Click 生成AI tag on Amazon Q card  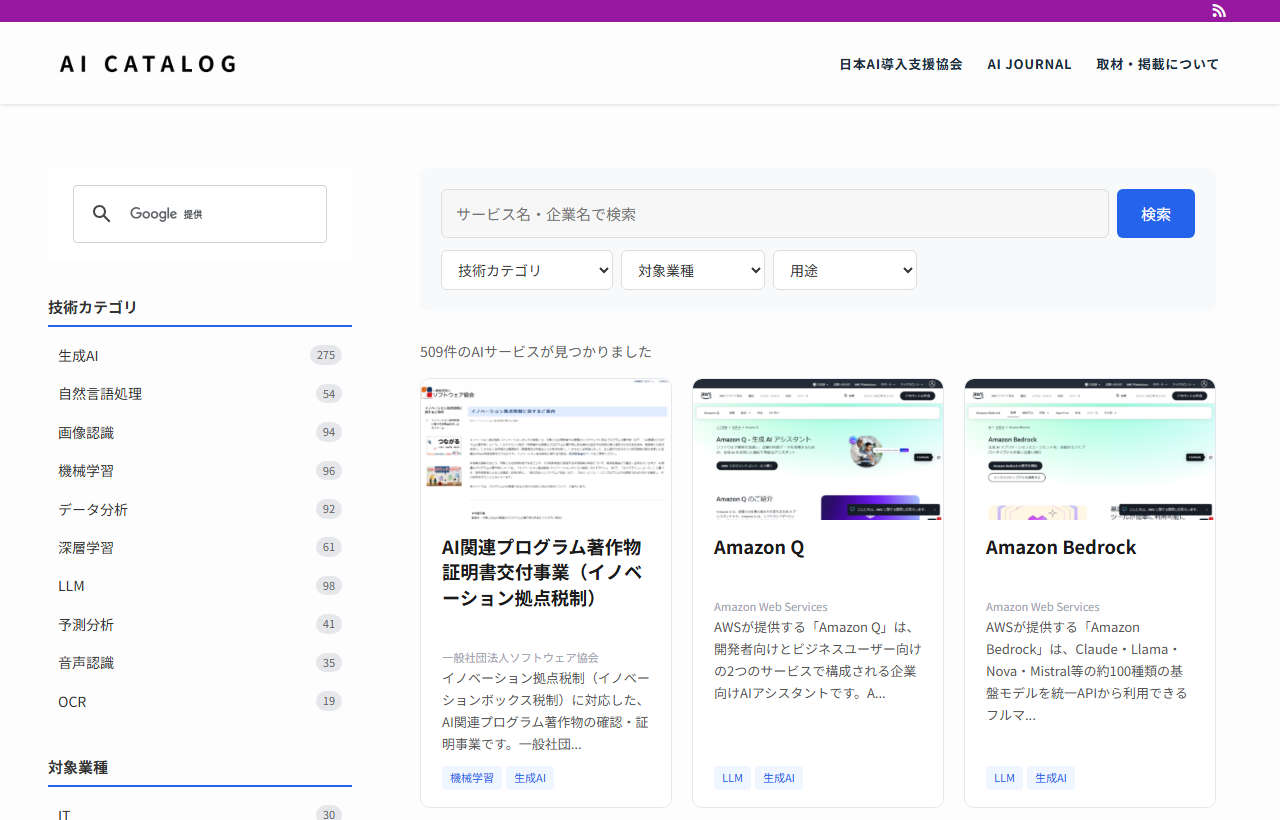(779, 778)
